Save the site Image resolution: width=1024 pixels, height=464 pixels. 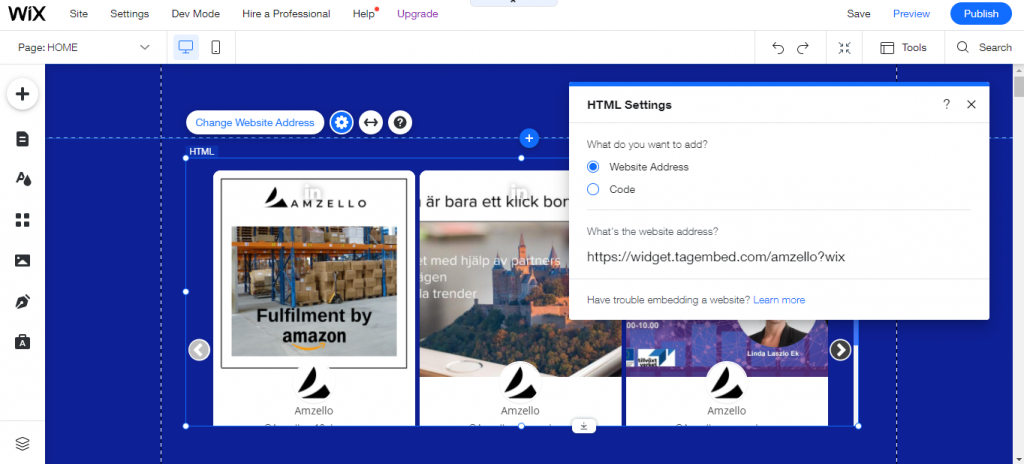click(x=858, y=14)
